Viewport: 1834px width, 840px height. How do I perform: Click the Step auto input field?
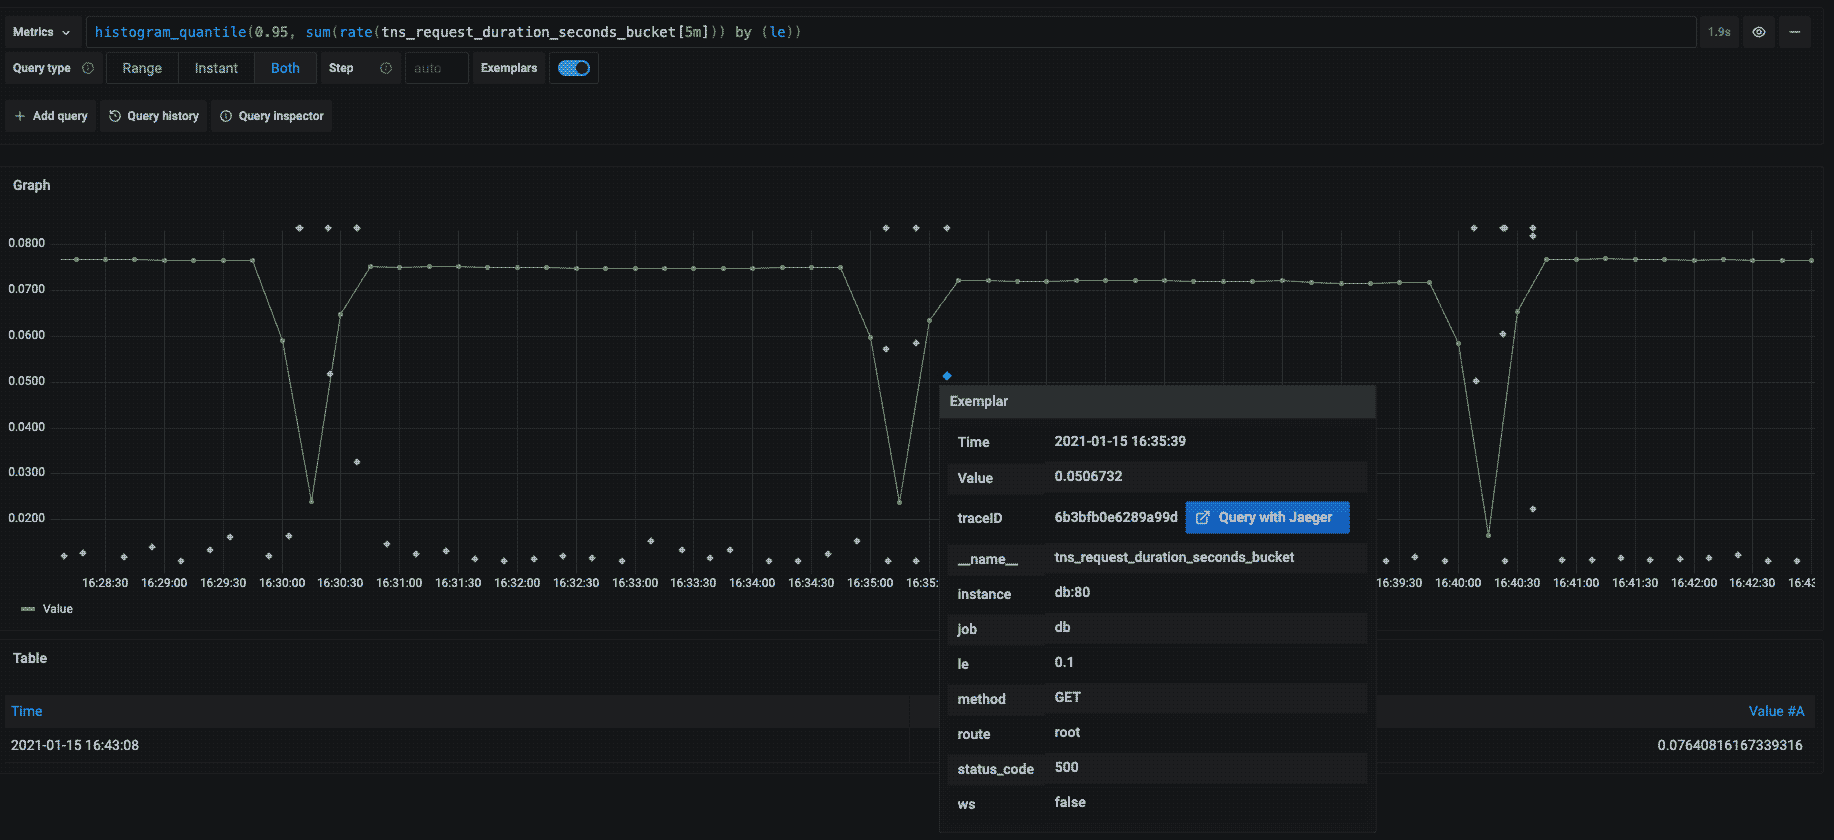(x=436, y=68)
